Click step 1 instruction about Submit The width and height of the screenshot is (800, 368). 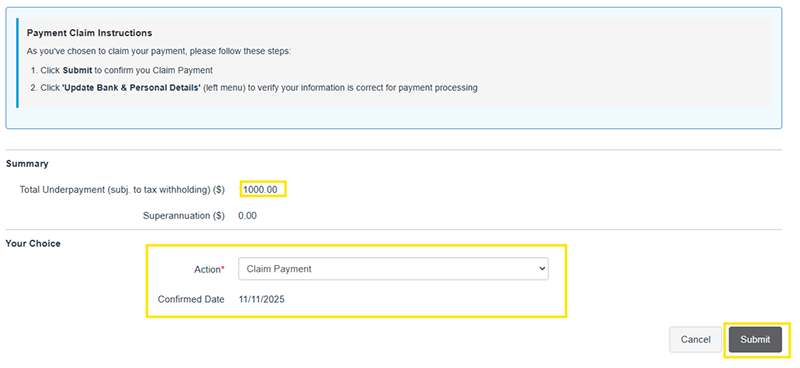tap(127, 70)
